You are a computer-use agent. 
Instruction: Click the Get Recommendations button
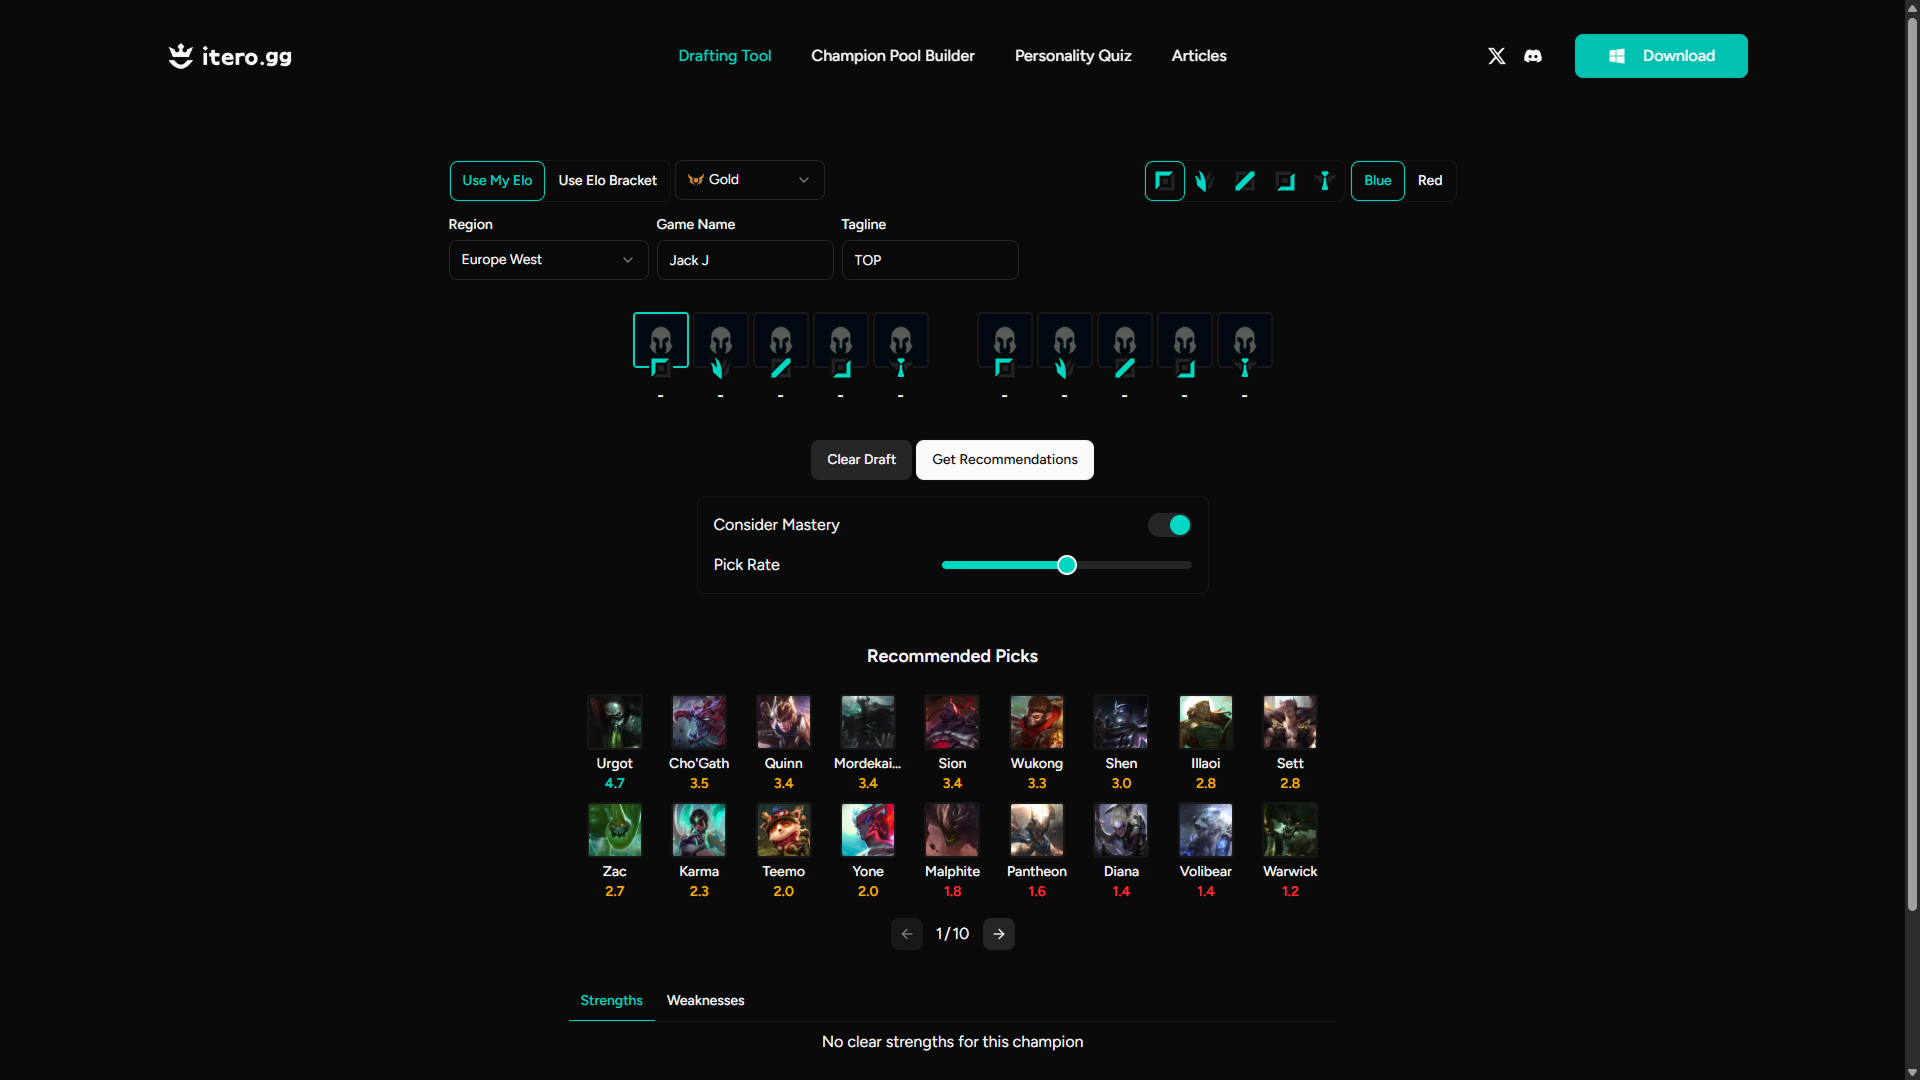point(1004,459)
